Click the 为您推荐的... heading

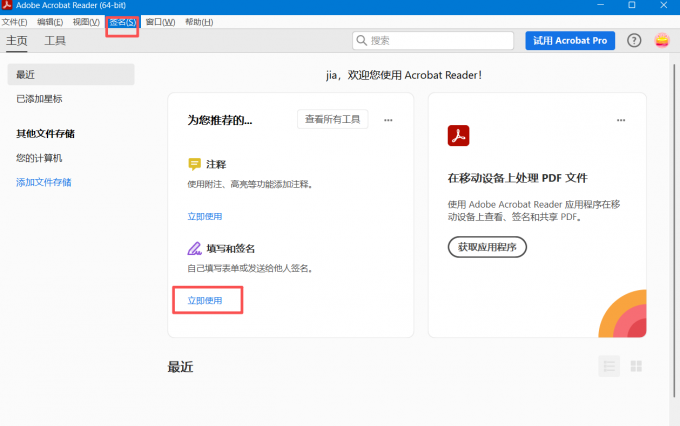point(219,120)
